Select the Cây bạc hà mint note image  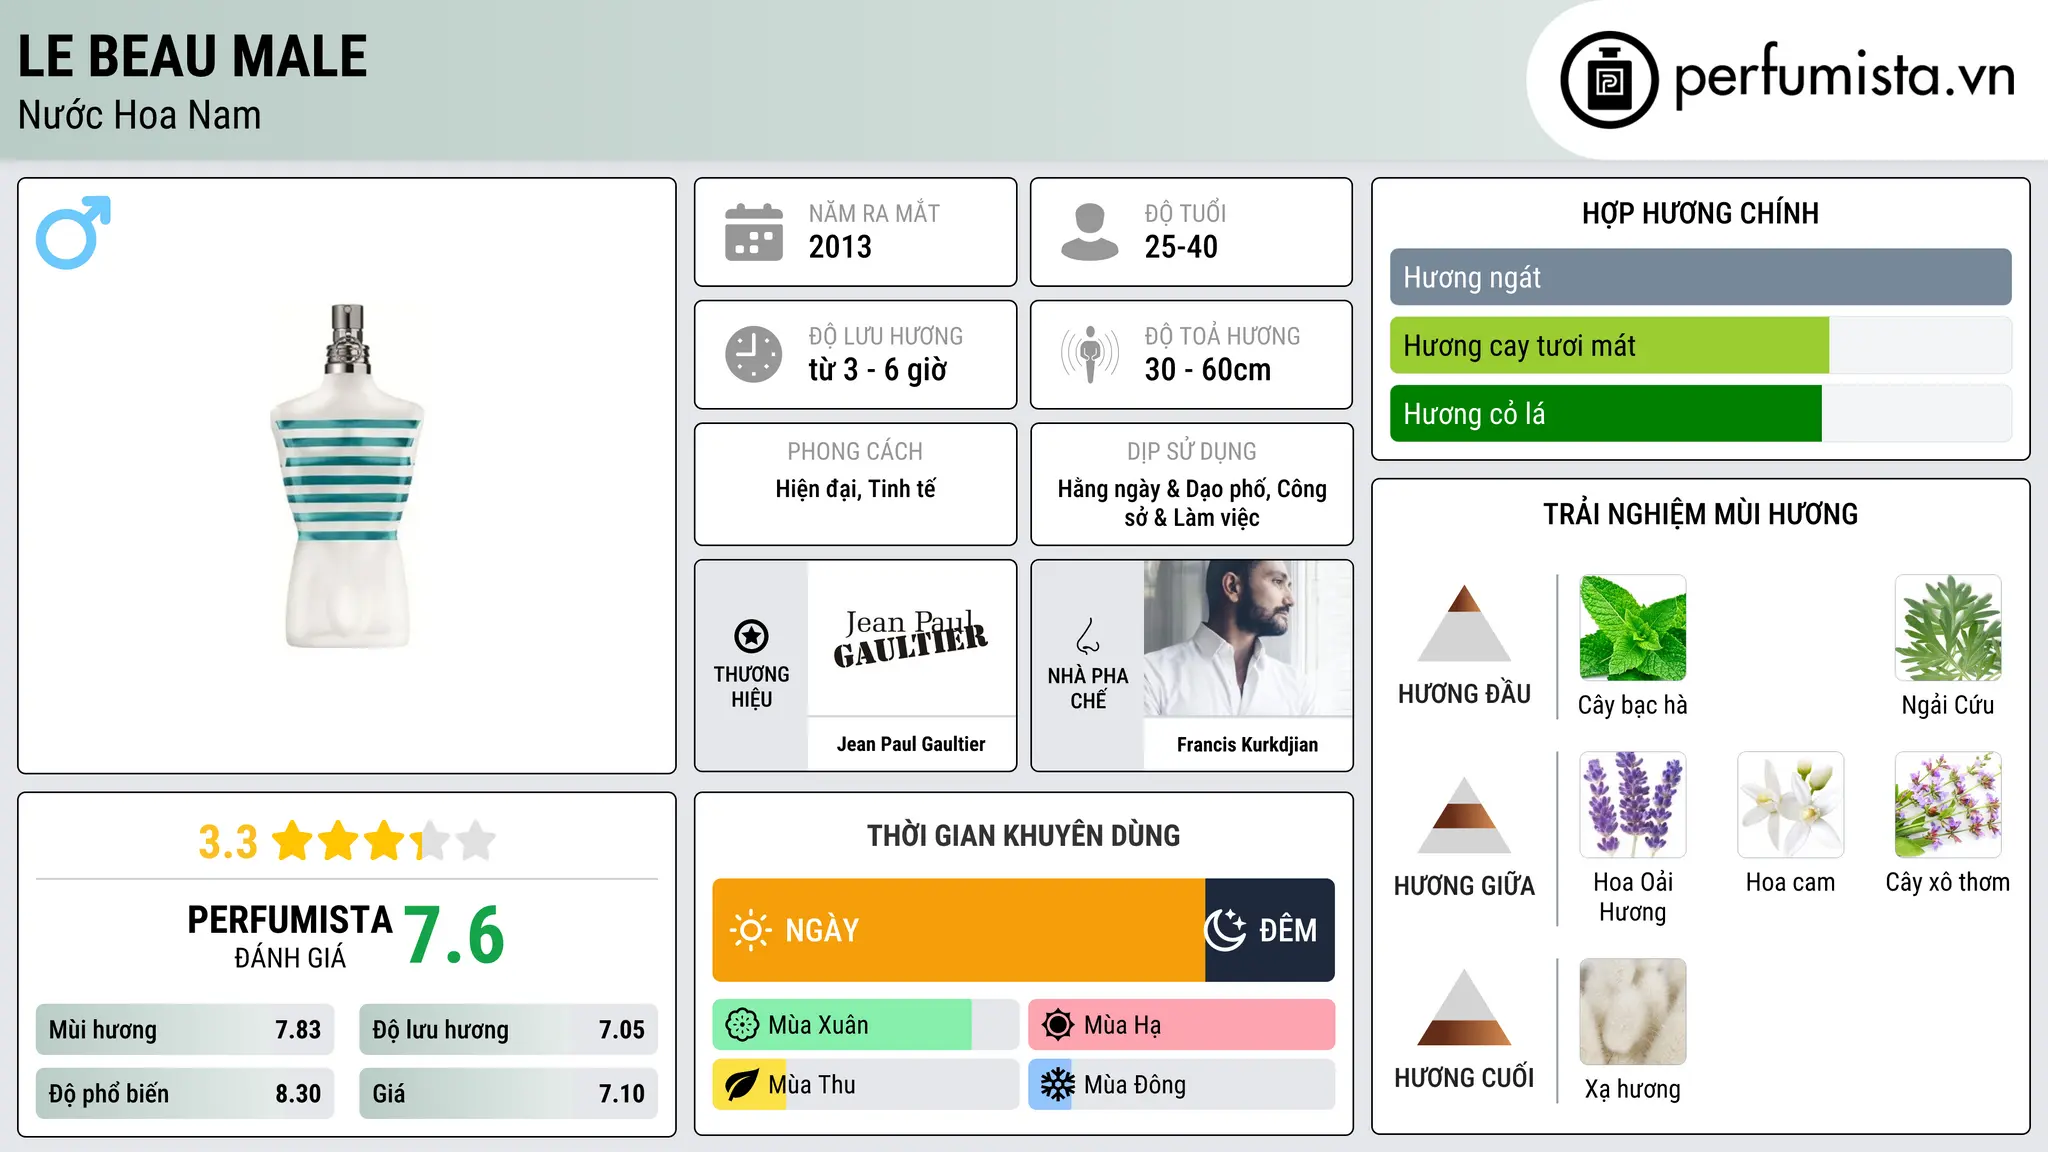click(1633, 628)
